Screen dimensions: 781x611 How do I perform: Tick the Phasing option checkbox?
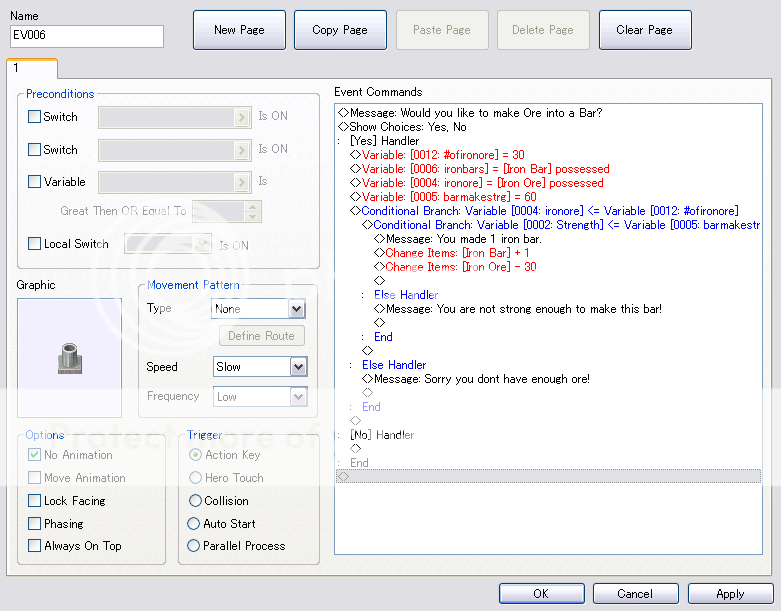35,524
